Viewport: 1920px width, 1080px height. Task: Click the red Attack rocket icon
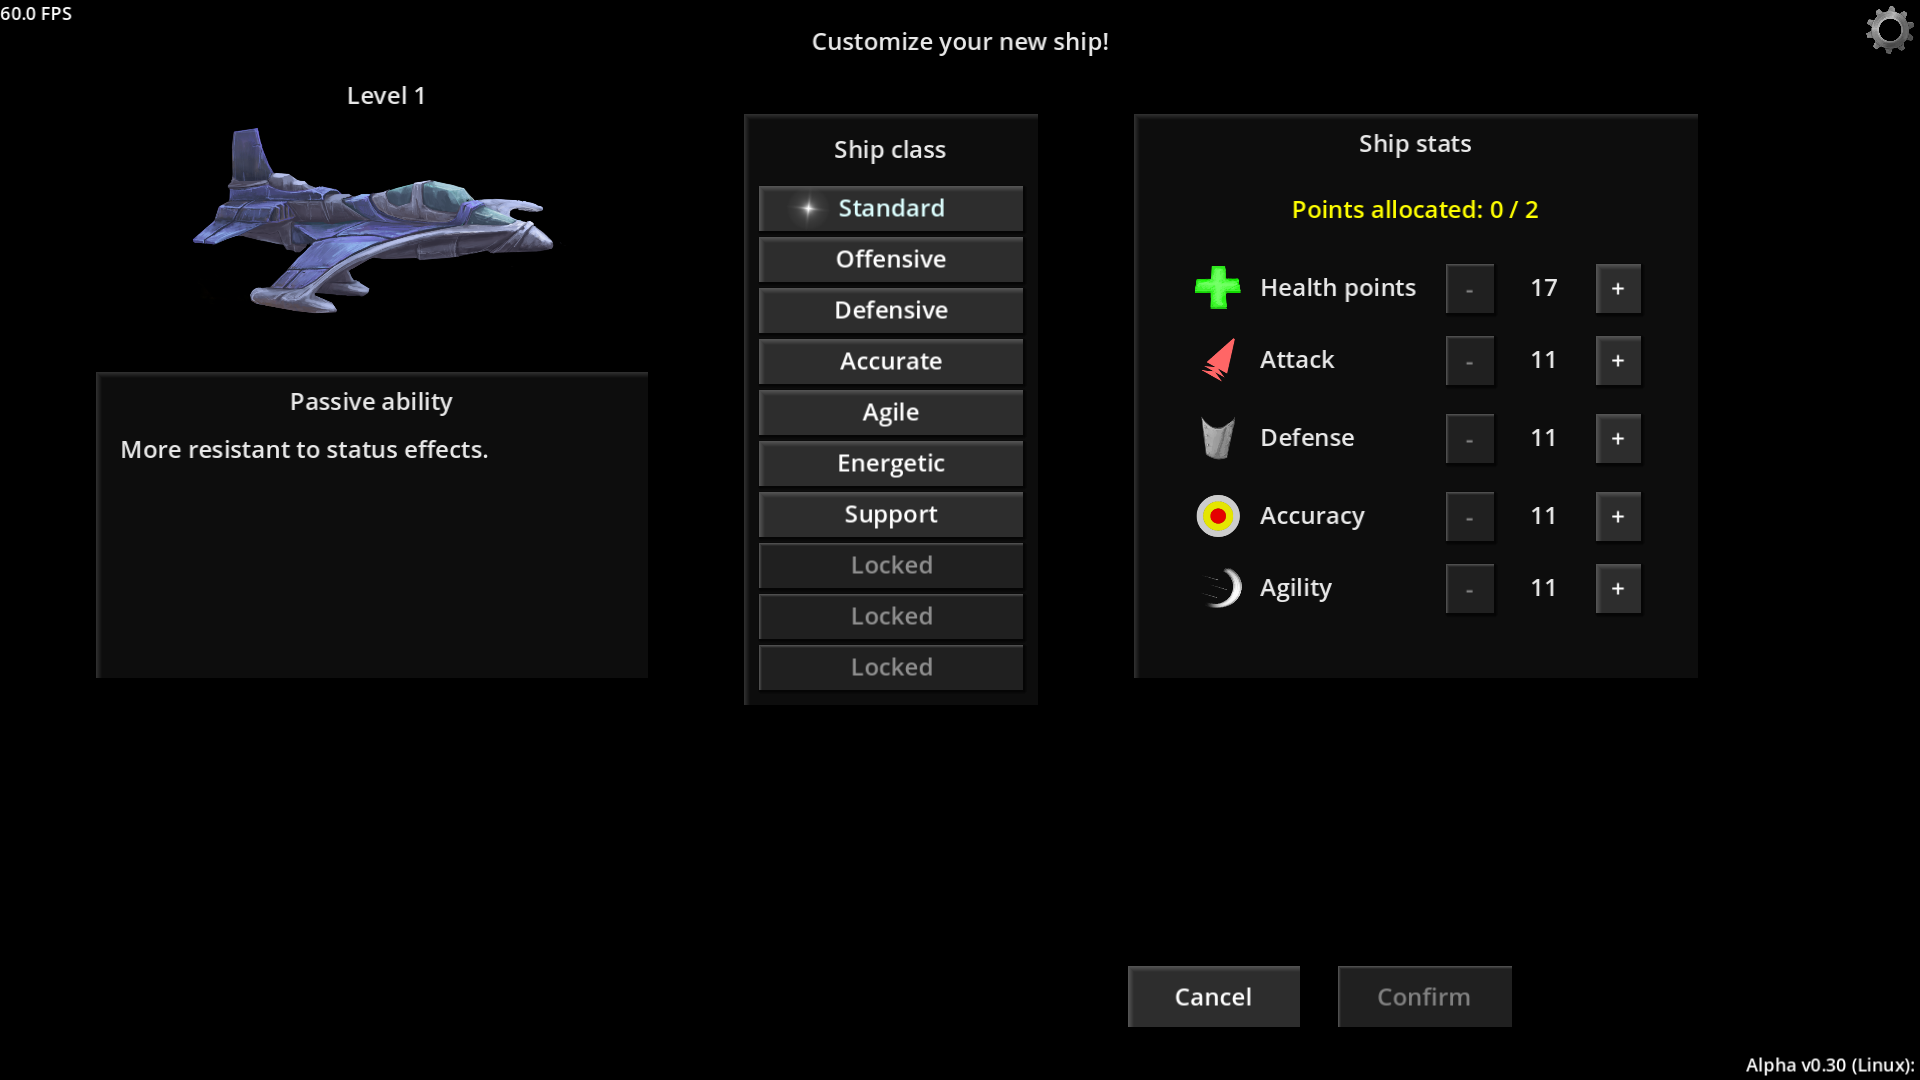click(x=1218, y=360)
